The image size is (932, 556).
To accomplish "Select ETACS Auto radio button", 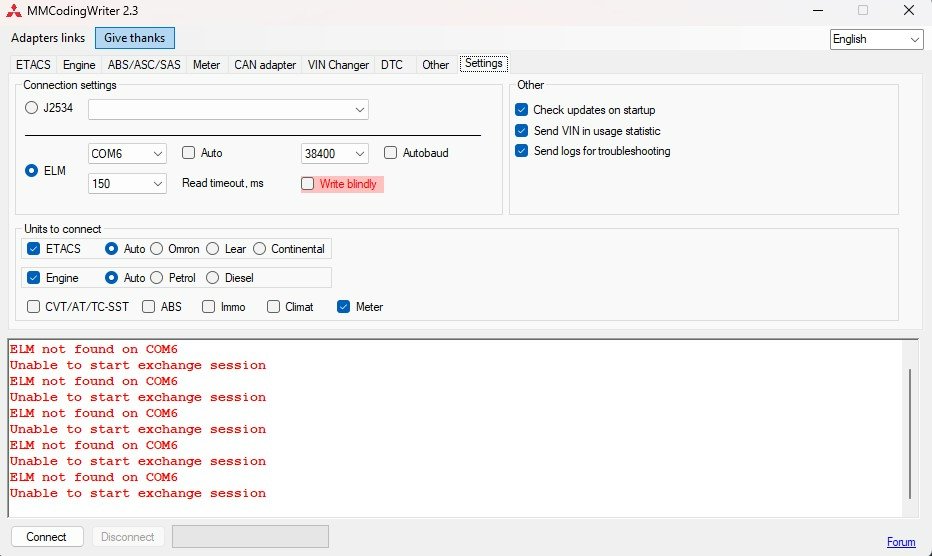I will [111, 249].
